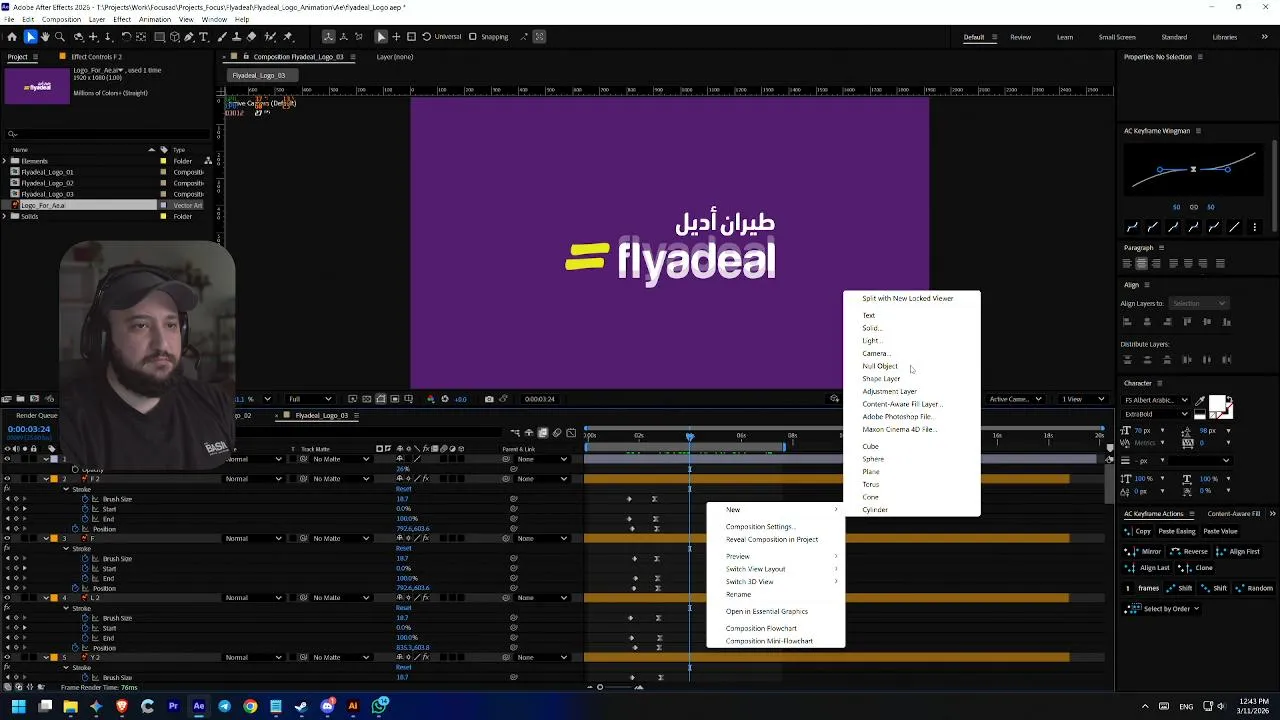Collapse Stroke group under layer F 2

tap(66, 489)
